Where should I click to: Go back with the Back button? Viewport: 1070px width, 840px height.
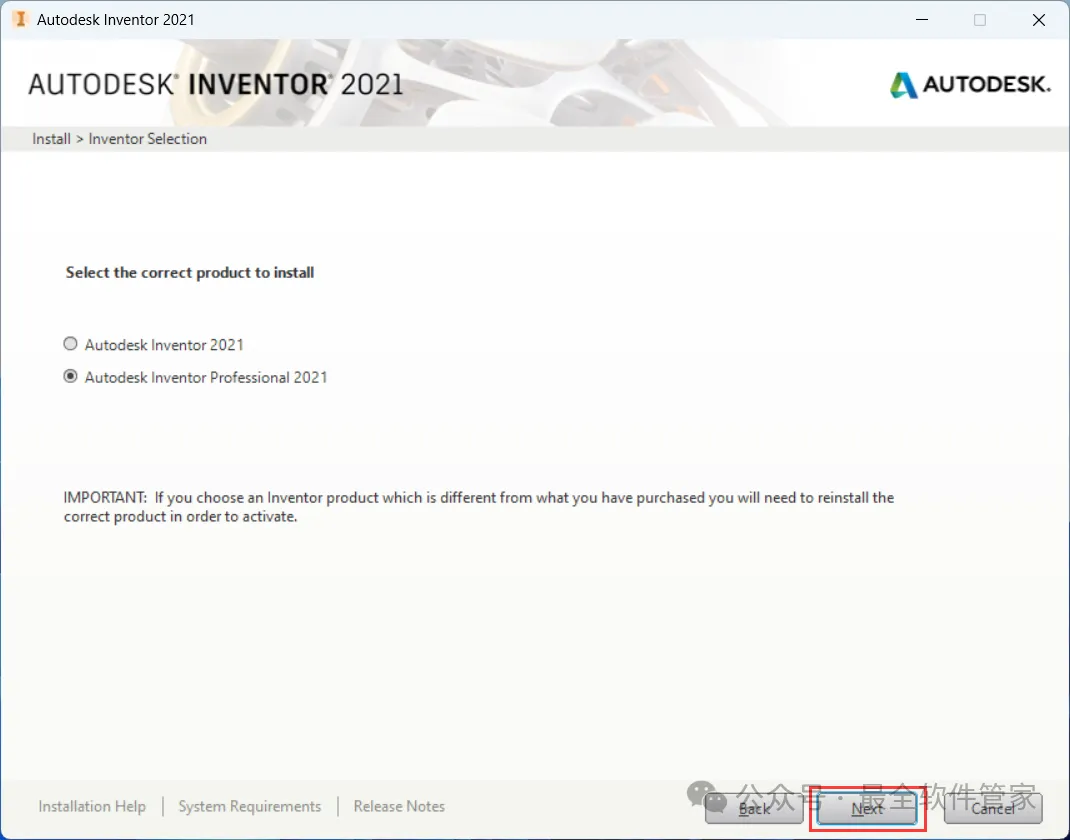click(754, 809)
